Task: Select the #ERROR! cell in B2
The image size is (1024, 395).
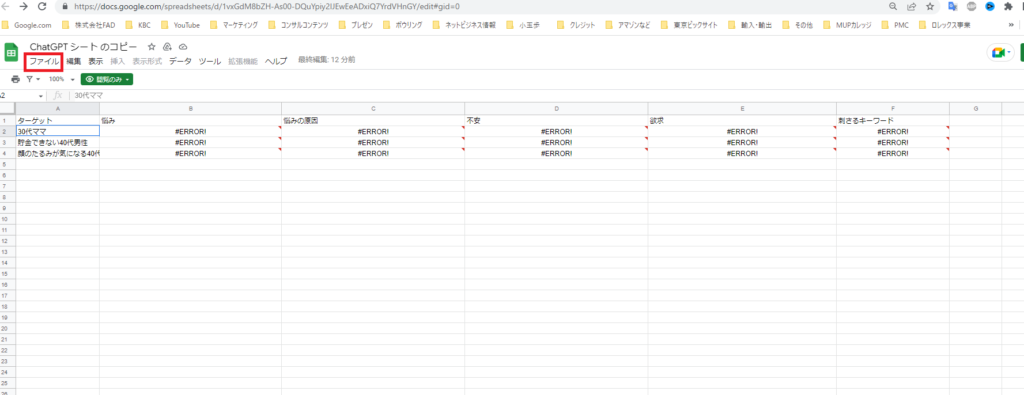Action: 191,131
